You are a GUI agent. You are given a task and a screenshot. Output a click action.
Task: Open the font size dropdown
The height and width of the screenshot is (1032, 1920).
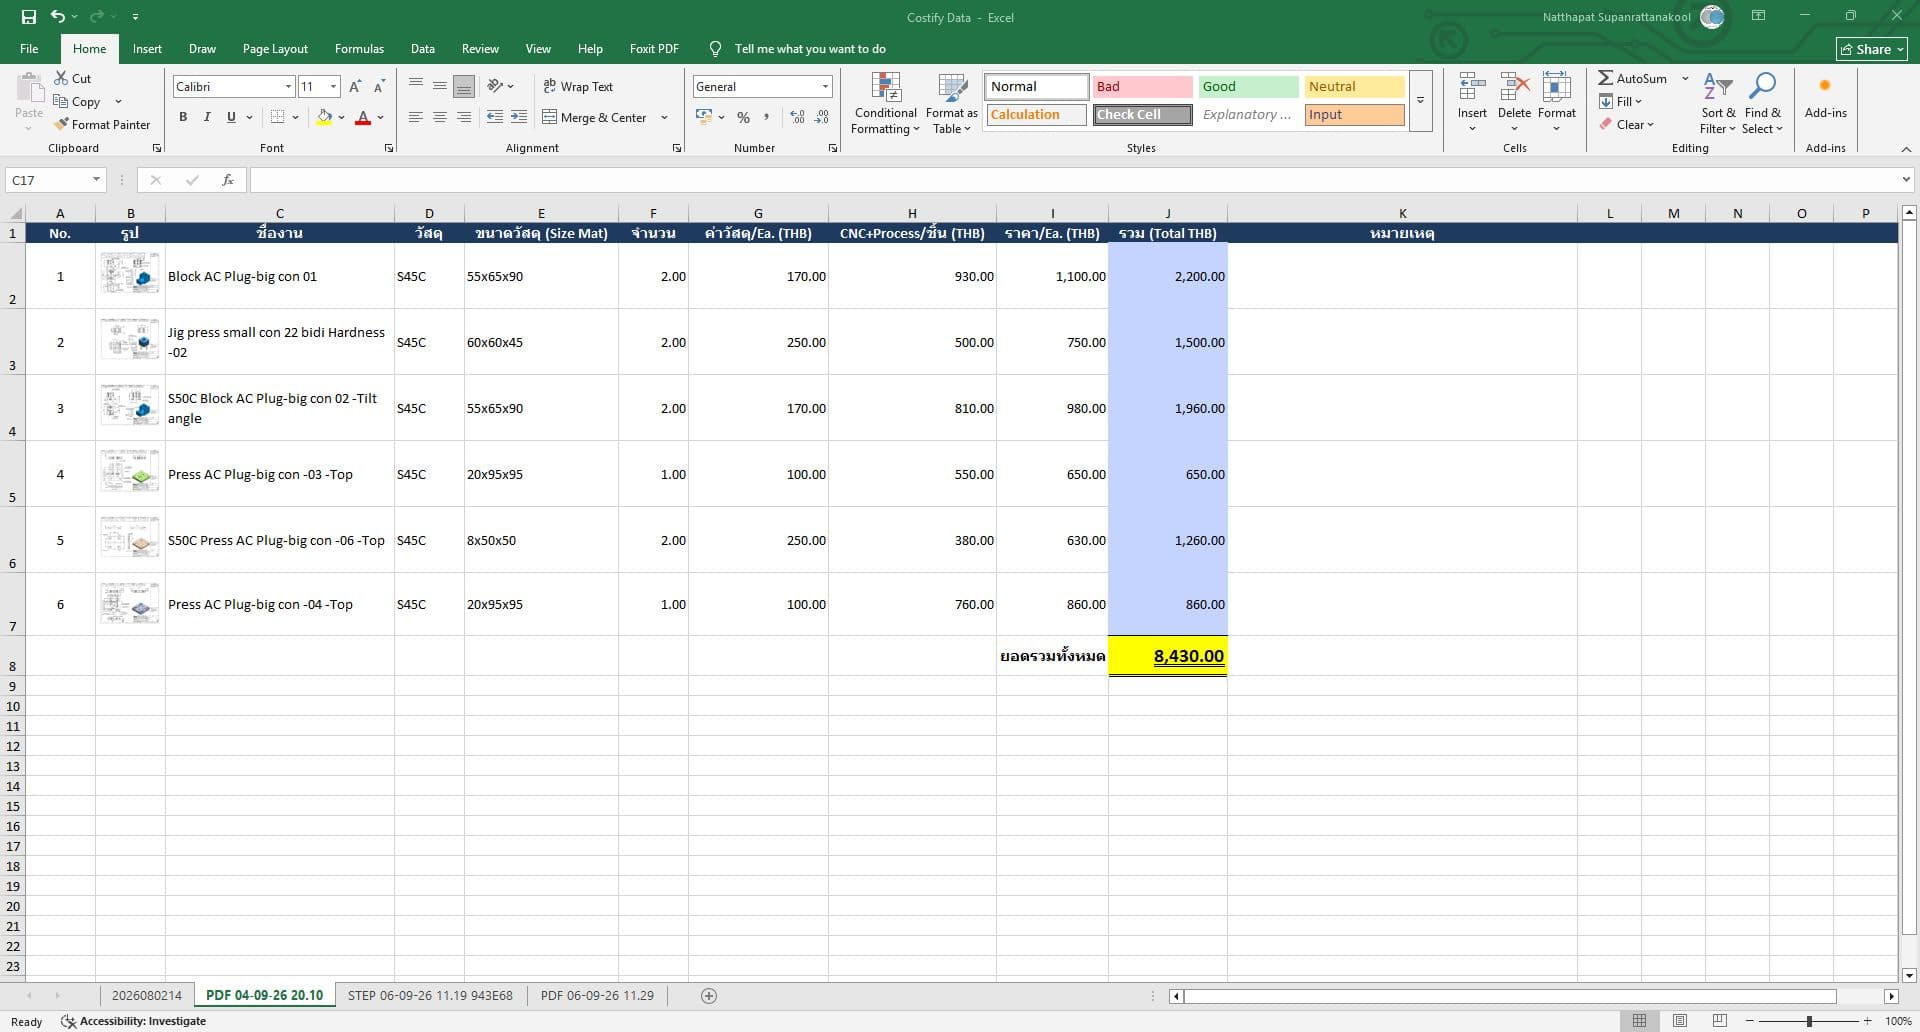point(333,87)
